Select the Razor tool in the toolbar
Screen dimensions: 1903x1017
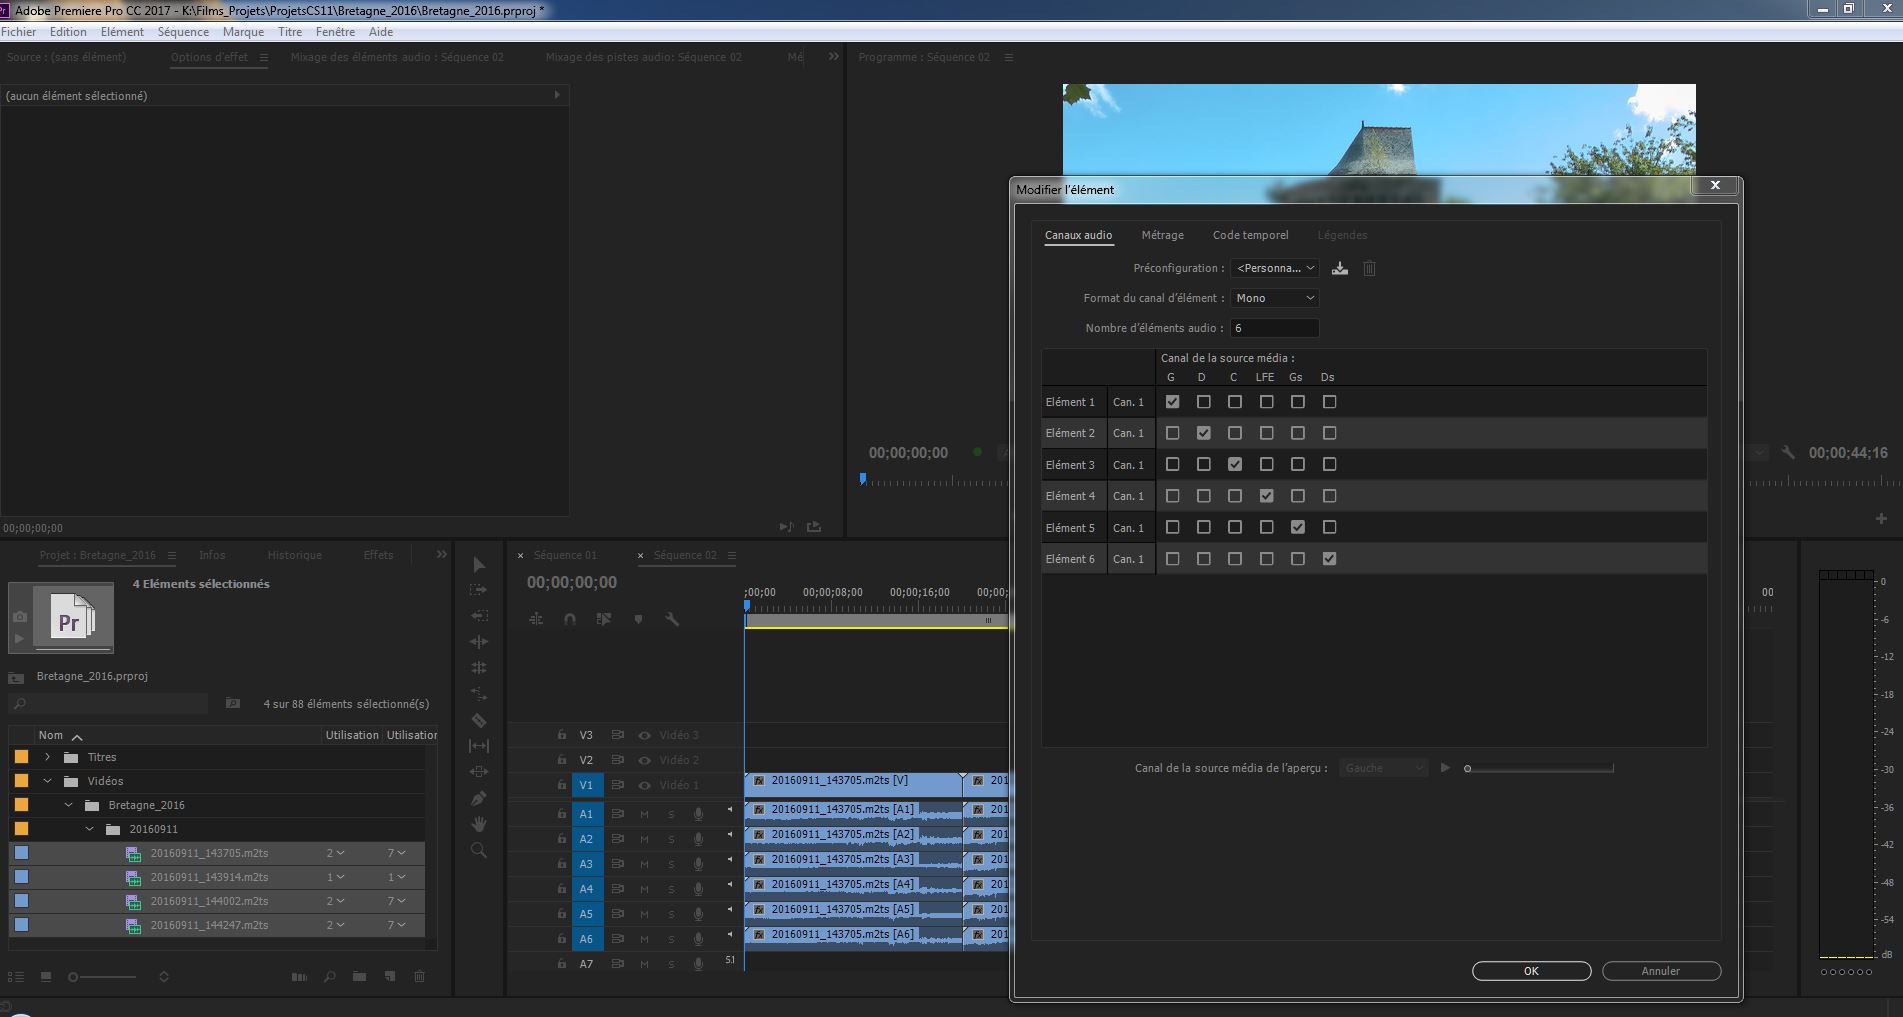479,720
